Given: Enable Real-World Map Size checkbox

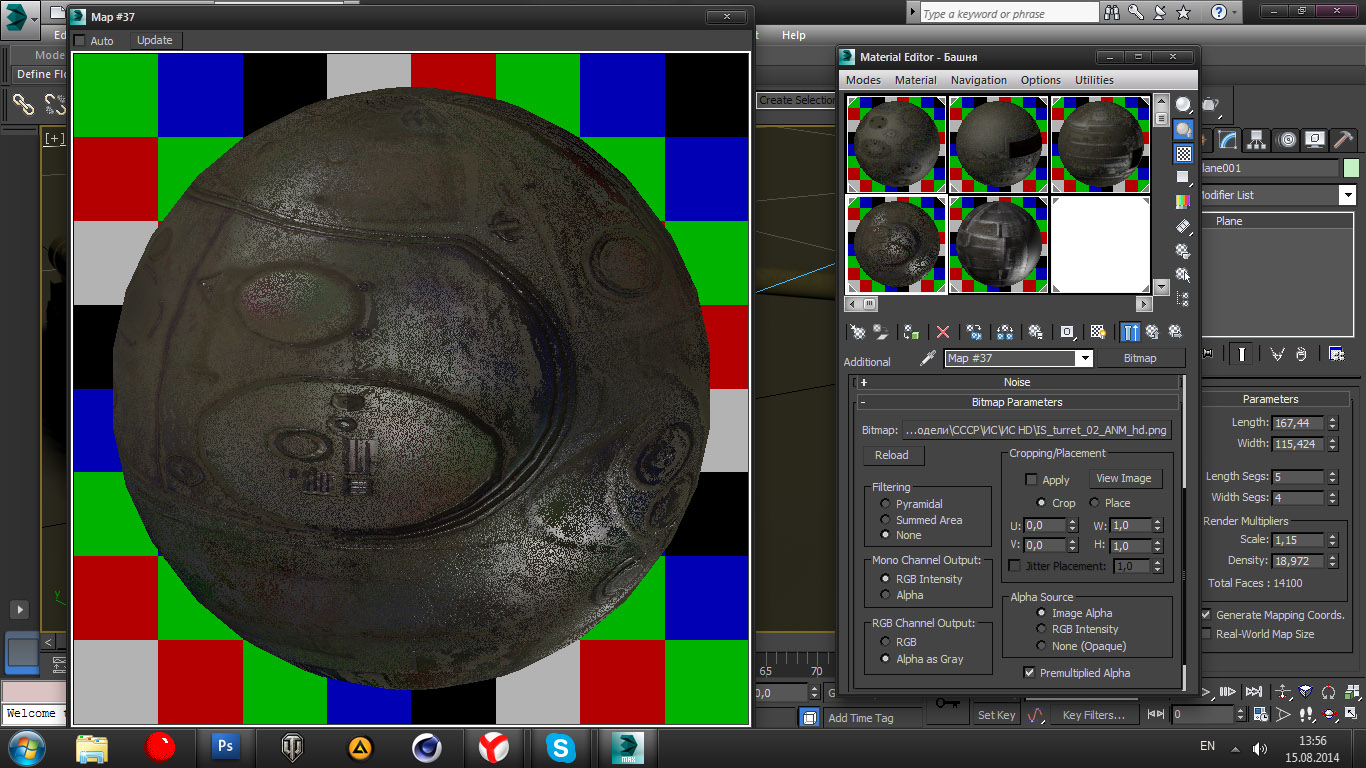Looking at the screenshot, I should pyautogui.click(x=1206, y=634).
